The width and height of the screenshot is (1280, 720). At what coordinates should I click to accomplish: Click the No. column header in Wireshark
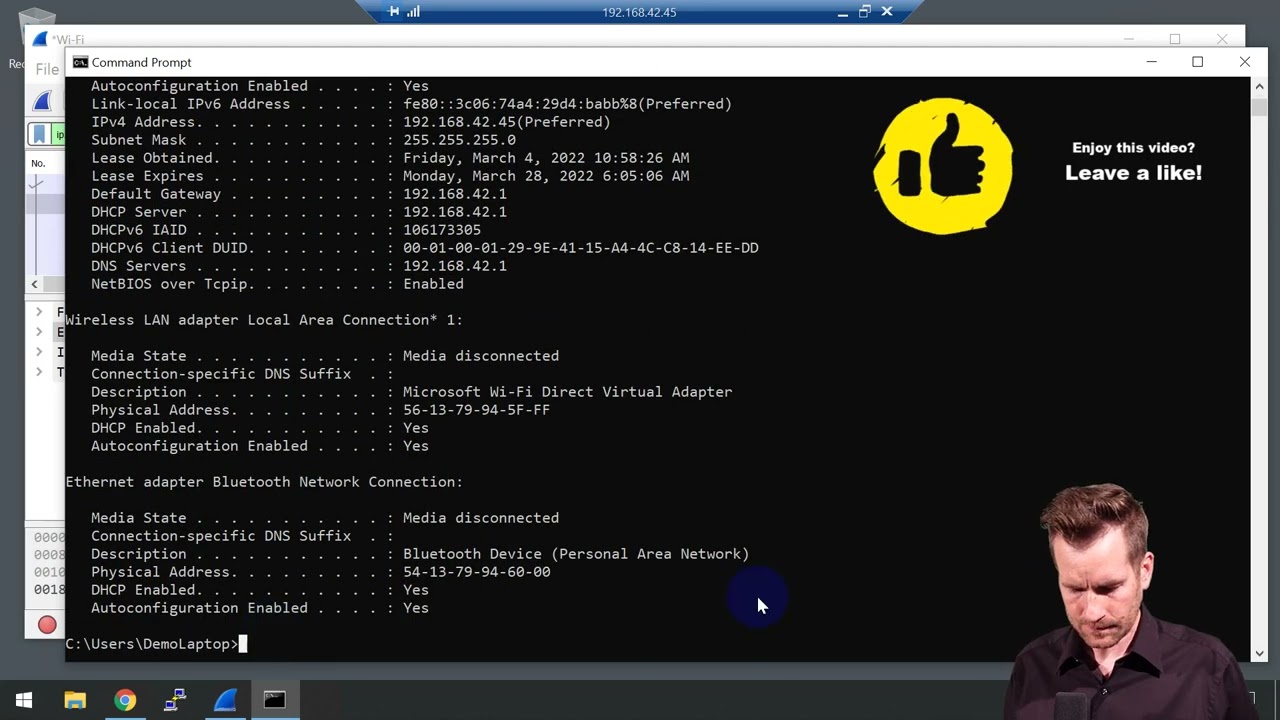coord(38,163)
